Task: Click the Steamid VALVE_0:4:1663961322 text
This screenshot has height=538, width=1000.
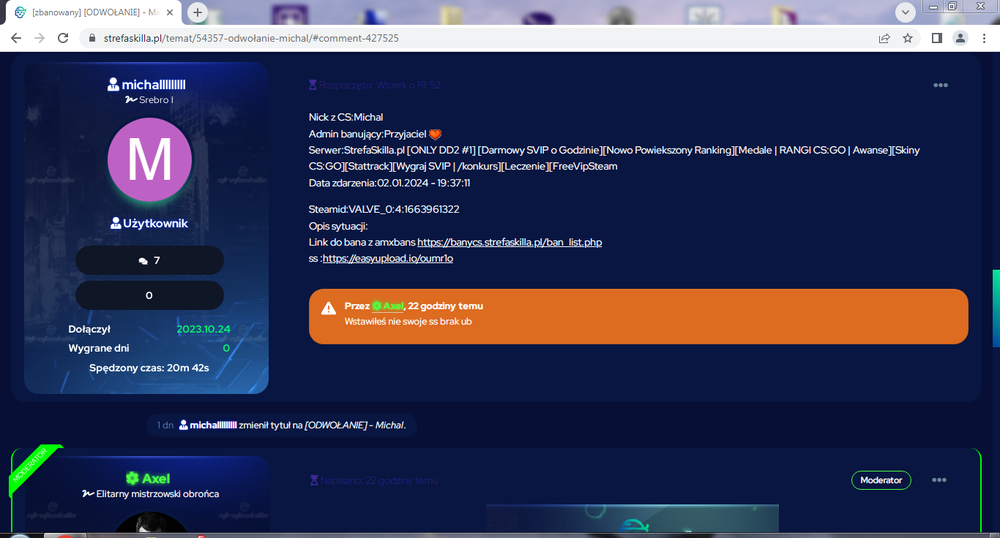Action: 384,209
